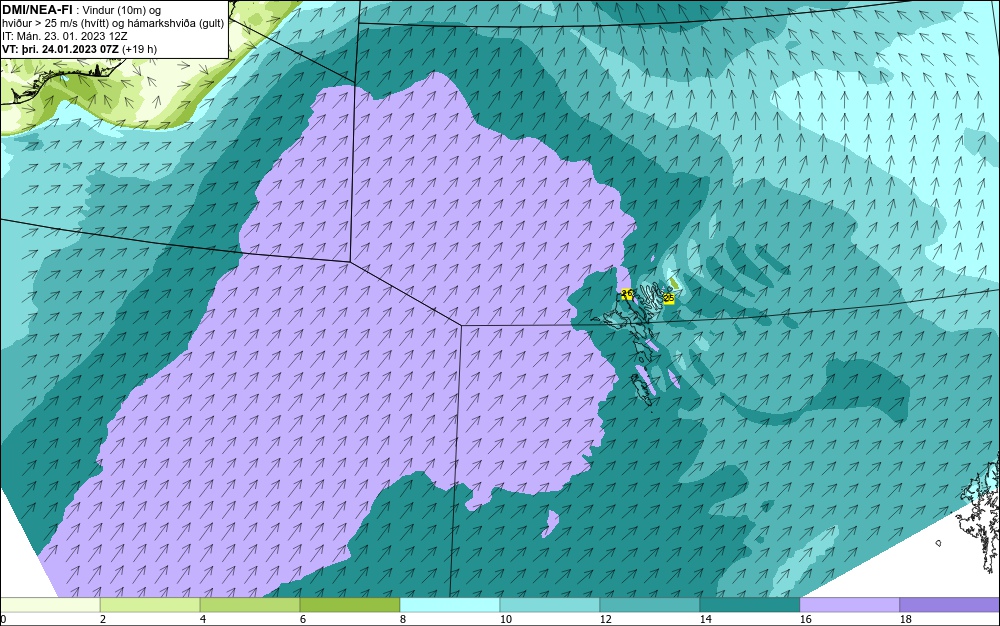Select the darker purple swatch above 18 m/s
Screen dimensions: 1000x626
[950, 605]
